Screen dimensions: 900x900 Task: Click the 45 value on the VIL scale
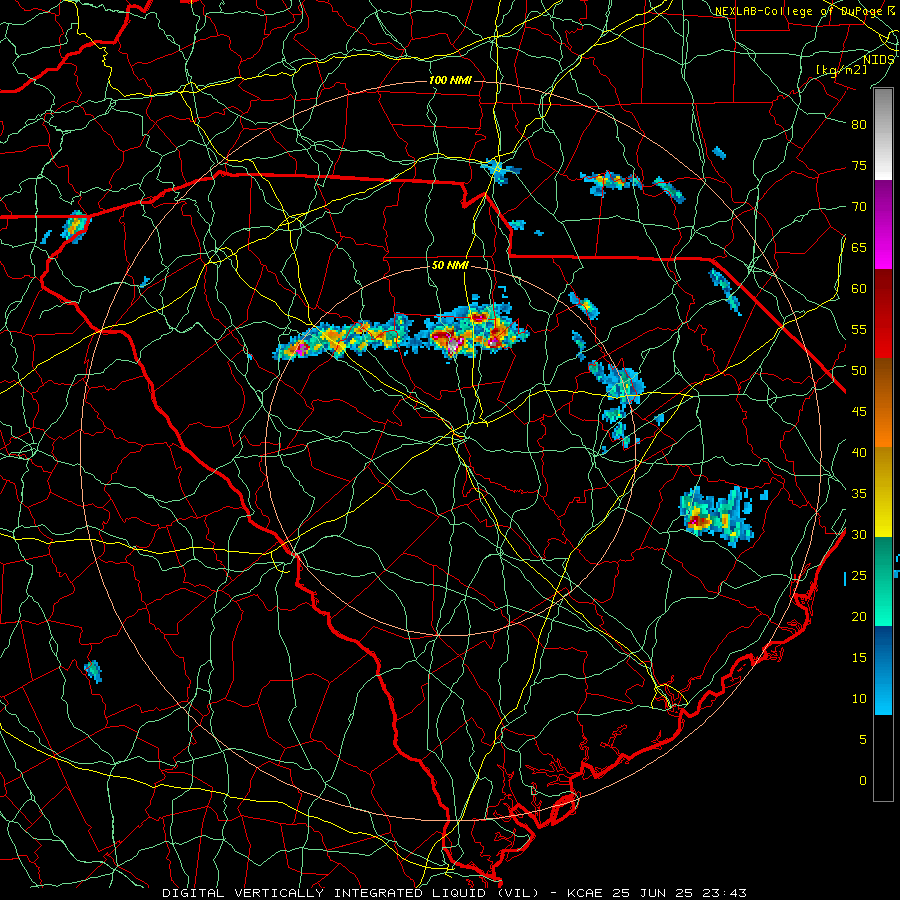click(859, 412)
